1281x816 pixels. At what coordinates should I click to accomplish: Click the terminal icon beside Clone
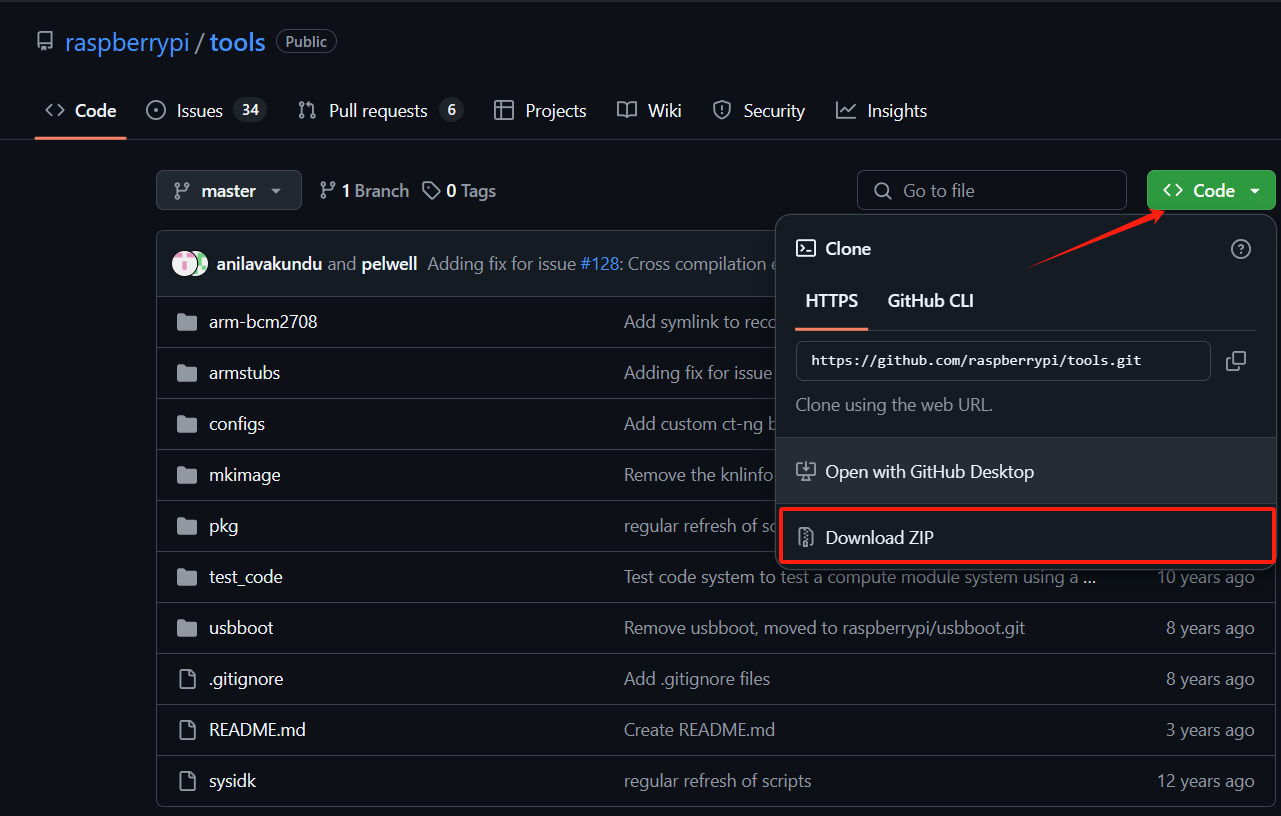tap(805, 249)
